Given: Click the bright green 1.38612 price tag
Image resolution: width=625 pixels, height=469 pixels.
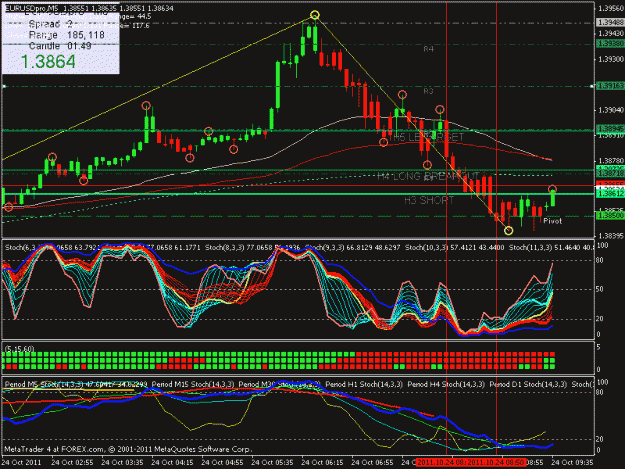Looking at the screenshot, I should point(610,194).
